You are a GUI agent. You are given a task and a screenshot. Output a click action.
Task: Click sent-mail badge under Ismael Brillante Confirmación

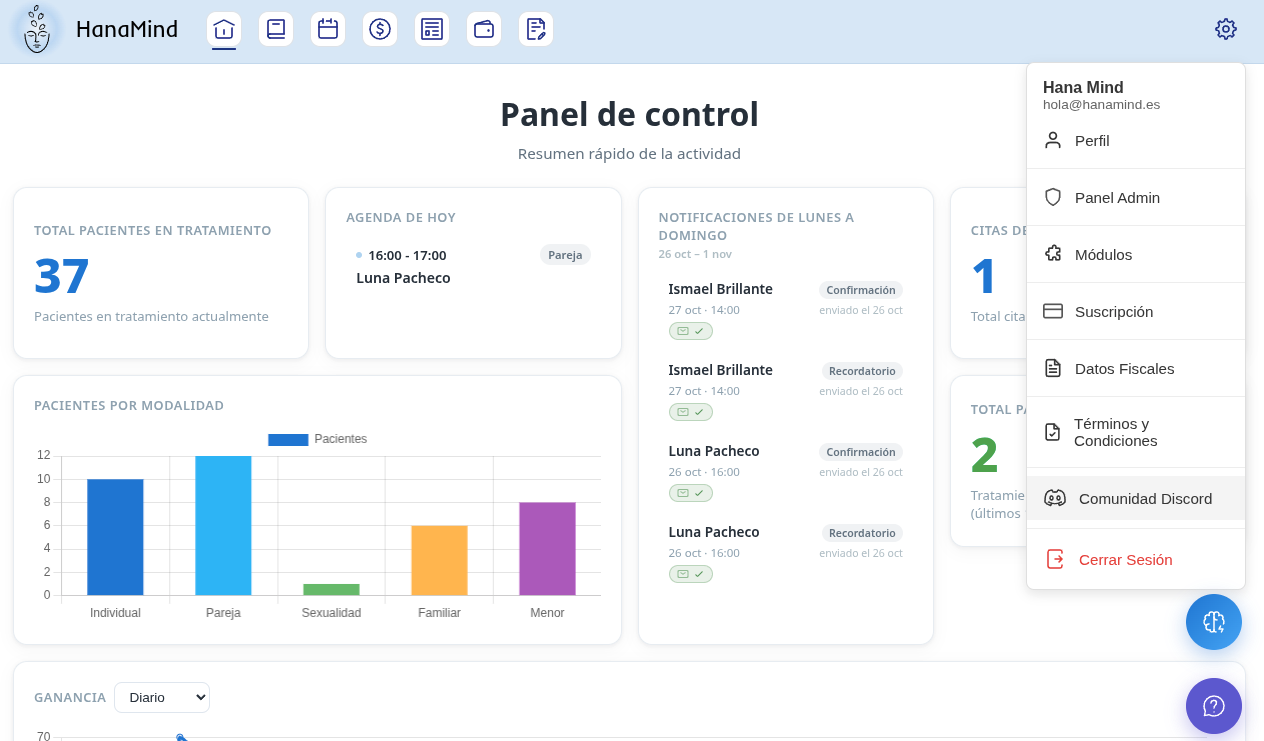pos(691,331)
